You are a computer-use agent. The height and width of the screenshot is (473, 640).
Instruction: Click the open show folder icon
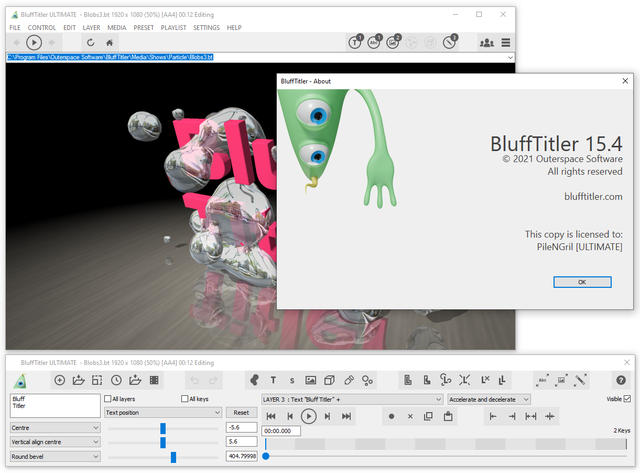78,380
